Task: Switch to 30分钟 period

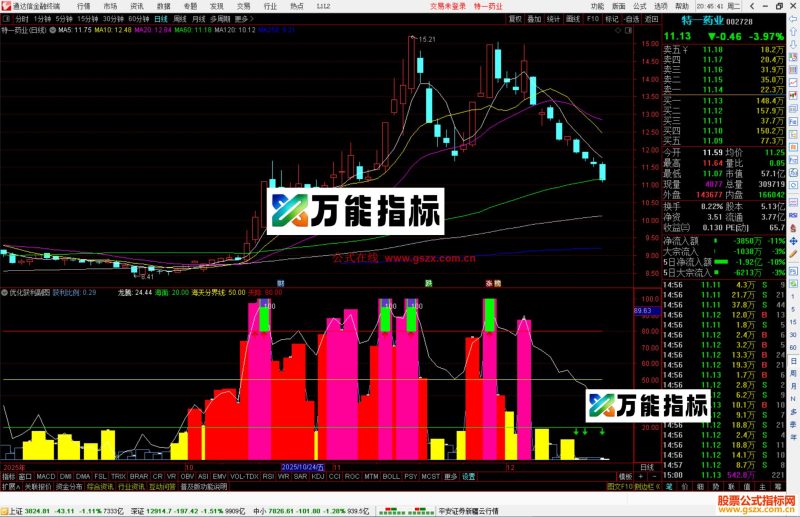Action: click(113, 19)
